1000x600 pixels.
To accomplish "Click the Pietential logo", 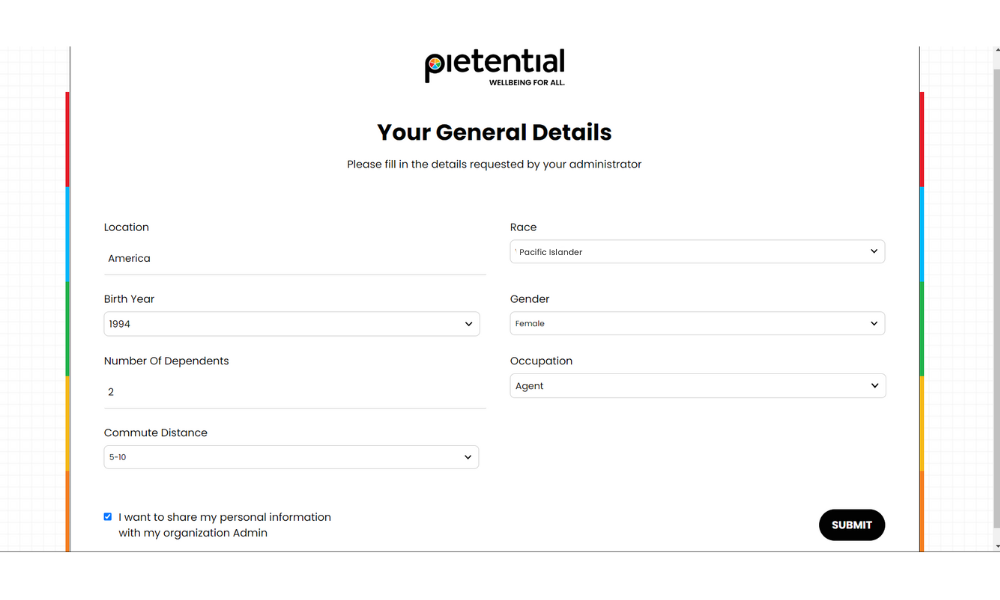I will pyautogui.click(x=494, y=66).
